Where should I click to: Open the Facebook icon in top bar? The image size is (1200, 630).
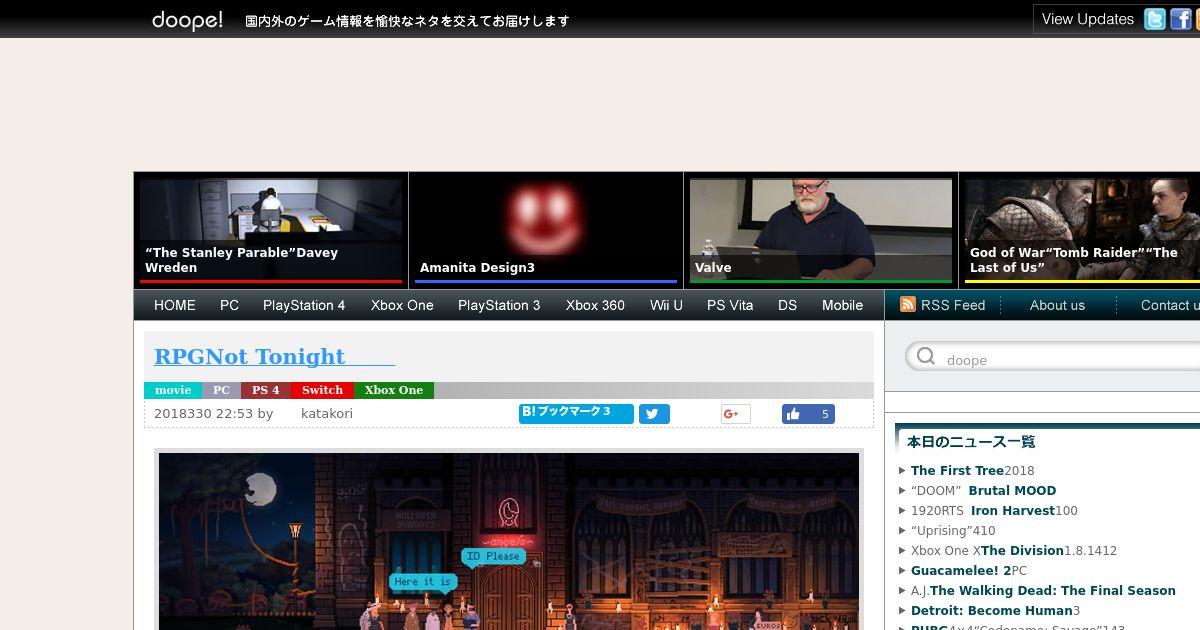pos(1181,19)
